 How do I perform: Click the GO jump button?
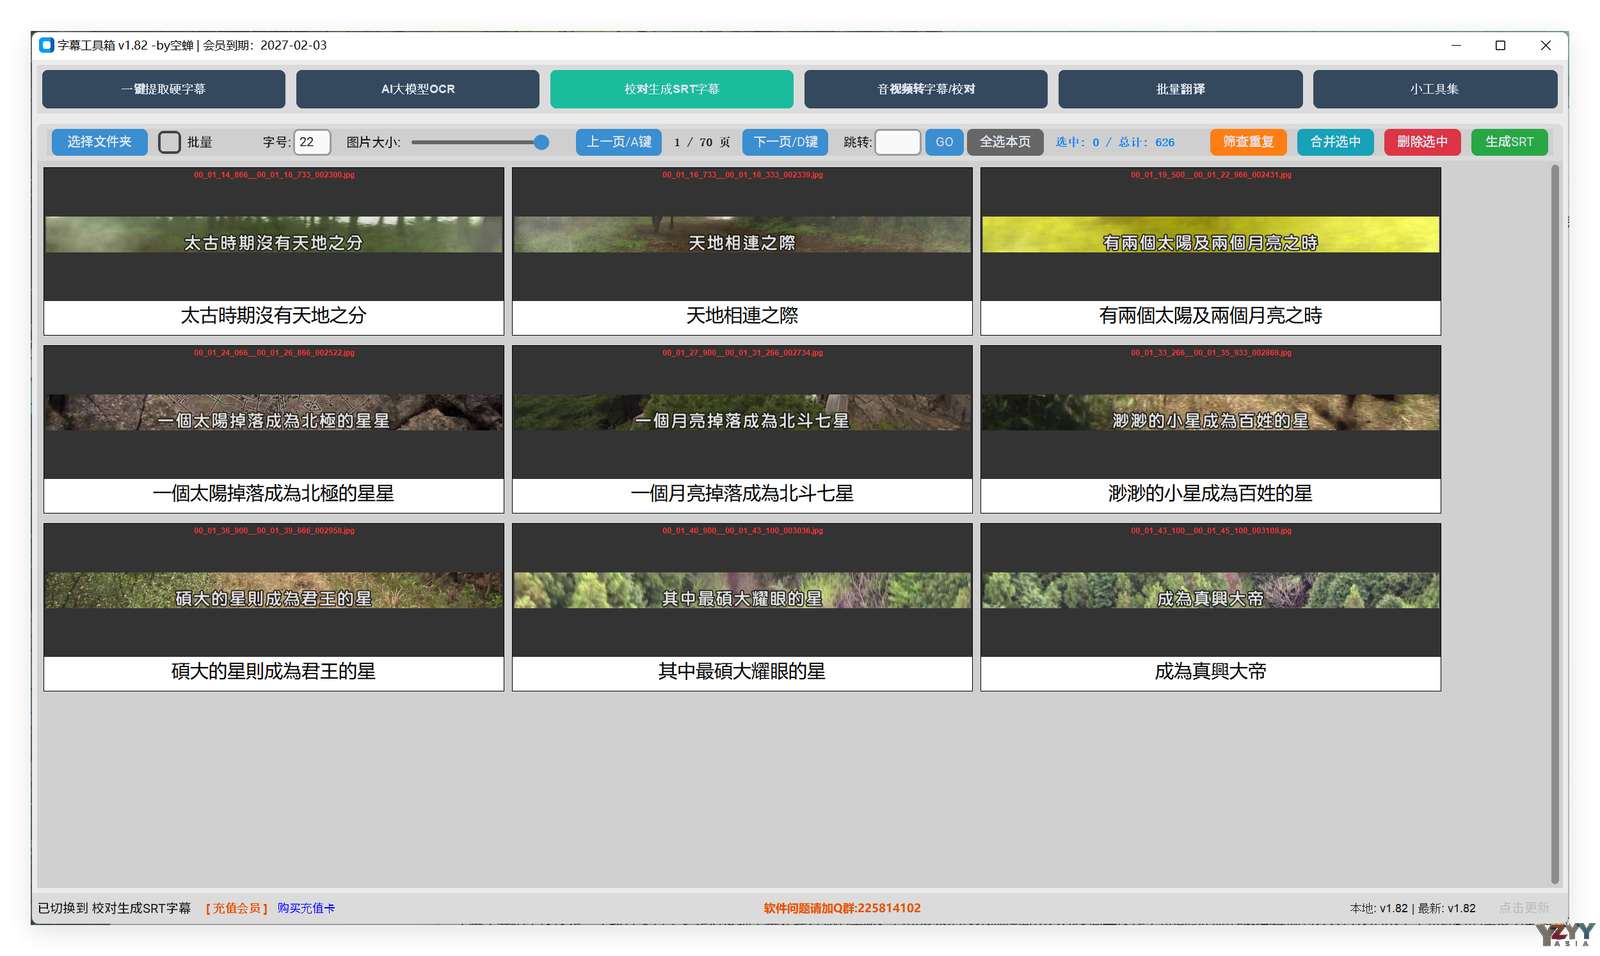pos(944,142)
